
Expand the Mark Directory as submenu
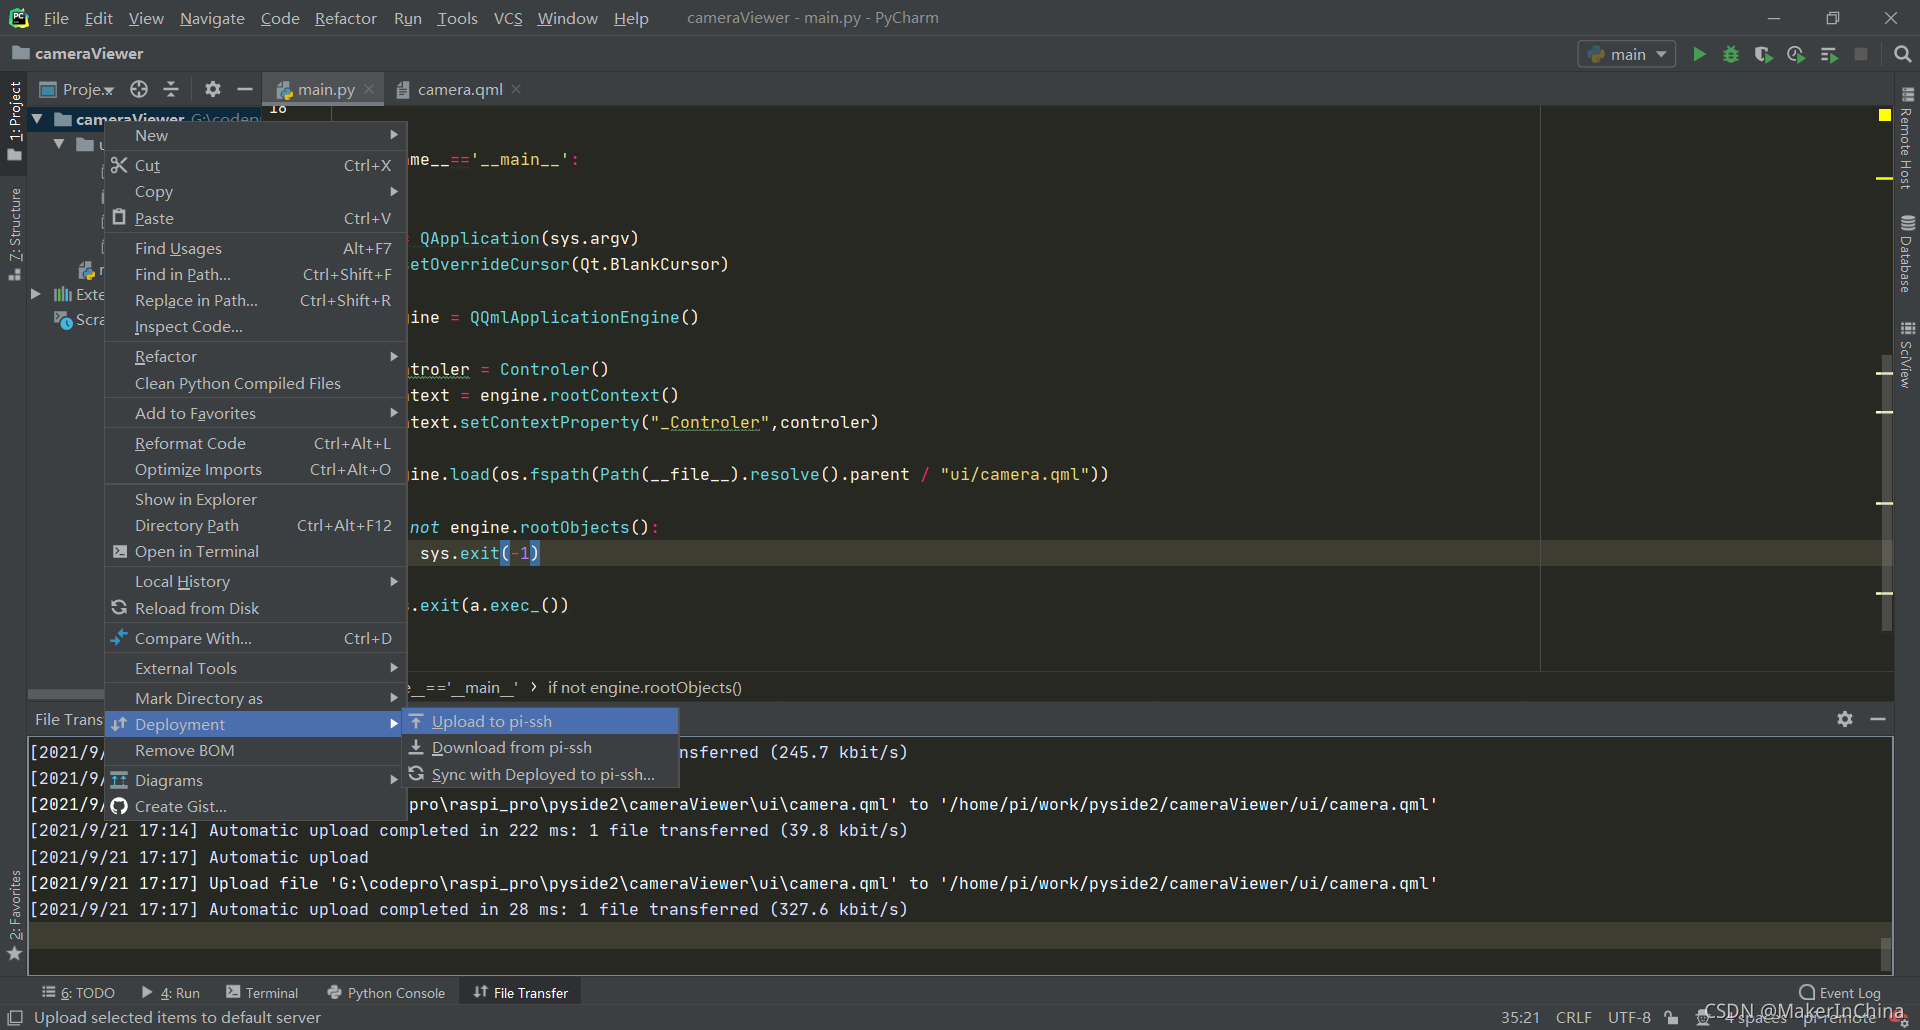pyautogui.click(x=255, y=698)
